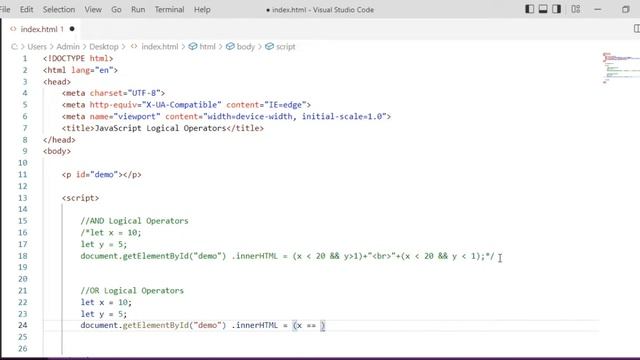This screenshot has width=640, height=360.
Task: Open the Selection menu
Action: tap(59, 9)
